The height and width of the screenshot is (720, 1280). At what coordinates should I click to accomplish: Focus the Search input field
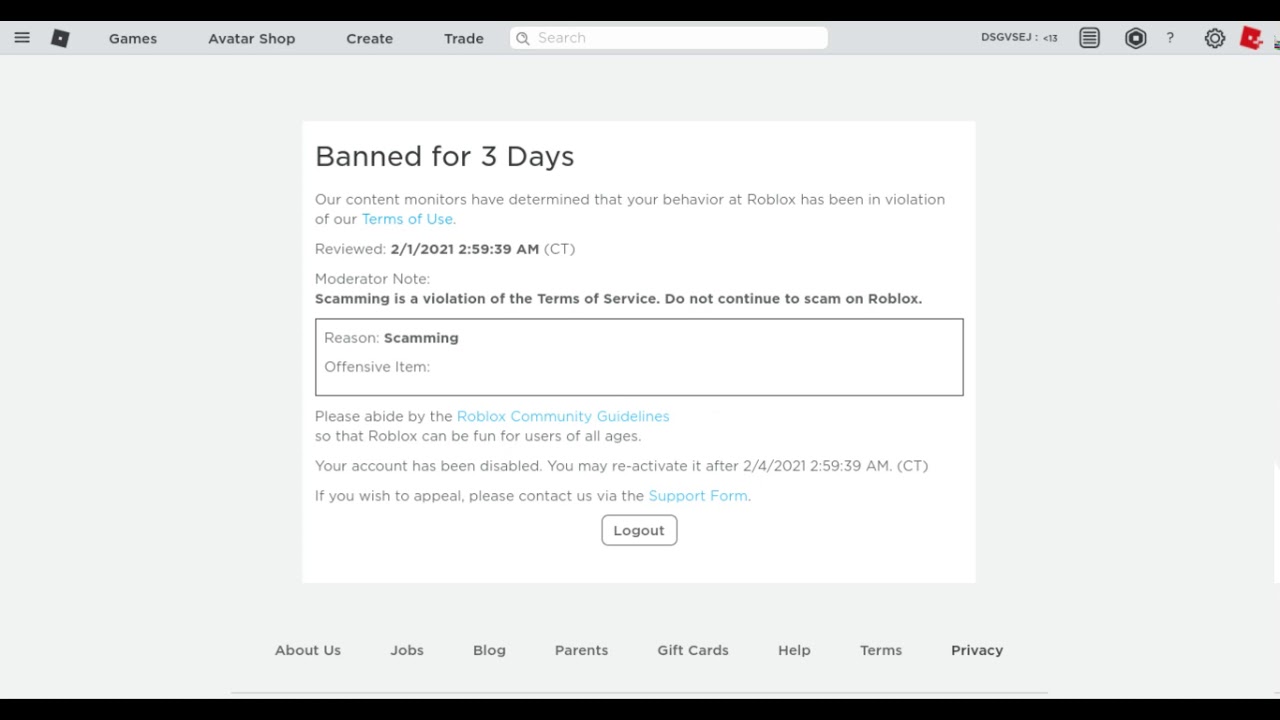click(669, 38)
